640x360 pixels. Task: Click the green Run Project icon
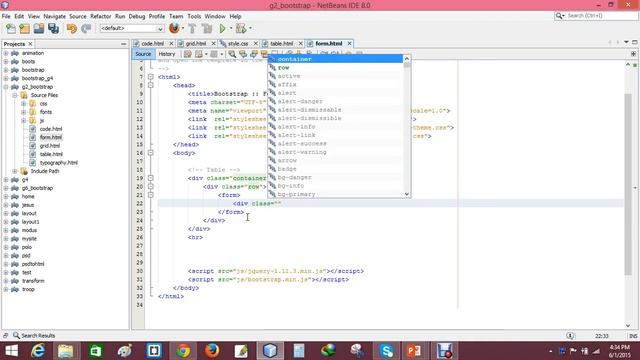click(222, 29)
